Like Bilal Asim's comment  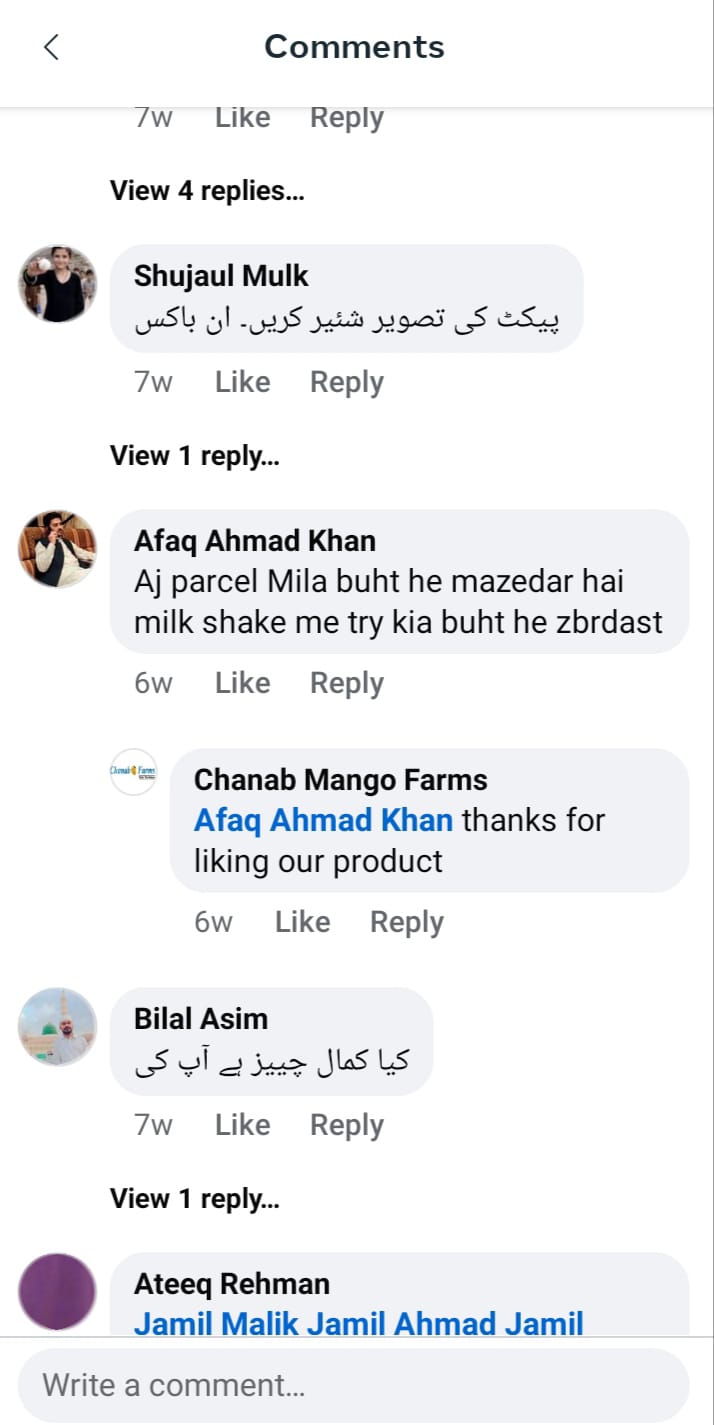(x=243, y=1125)
